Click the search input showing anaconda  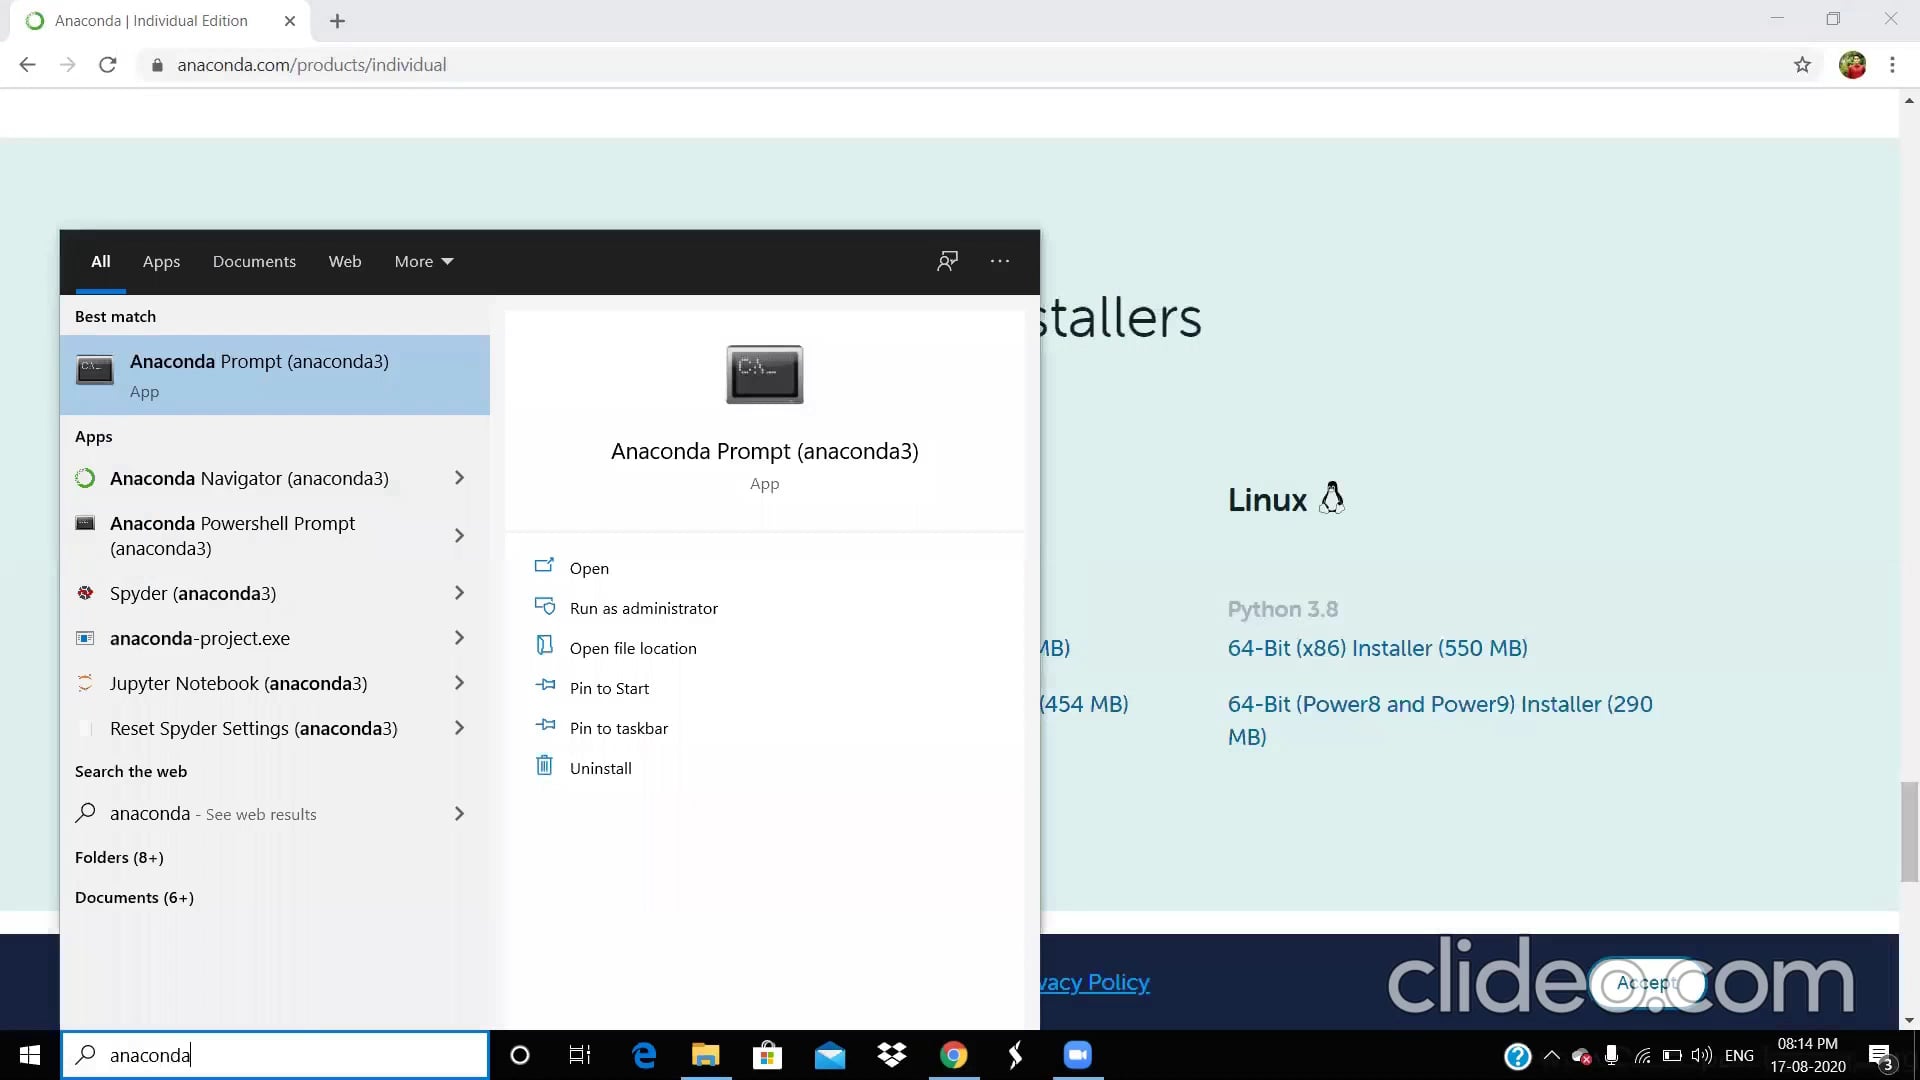275,1055
